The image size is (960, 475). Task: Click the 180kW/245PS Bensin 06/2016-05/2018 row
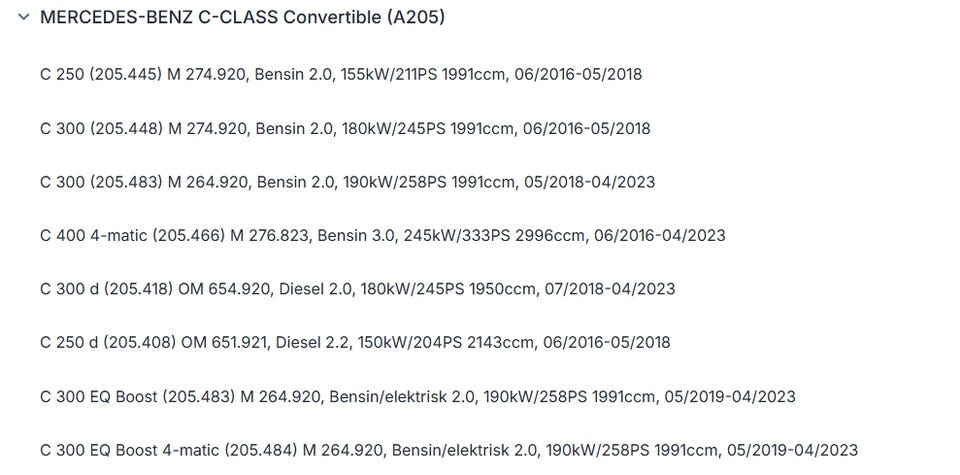(x=345, y=129)
